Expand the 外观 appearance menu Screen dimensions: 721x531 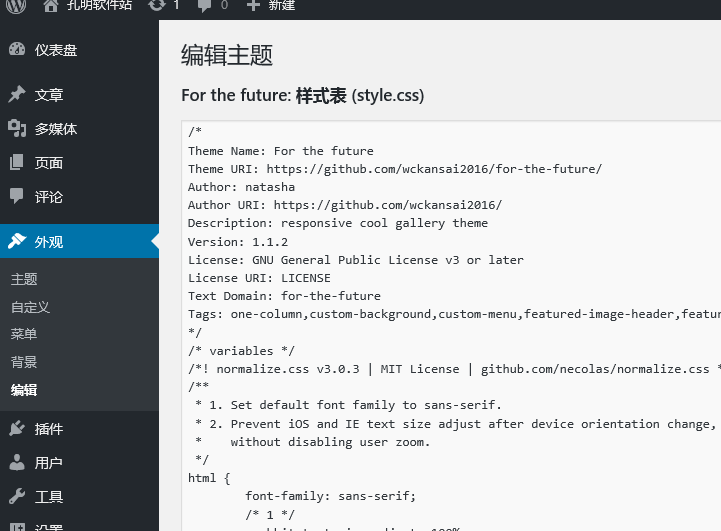[49, 242]
